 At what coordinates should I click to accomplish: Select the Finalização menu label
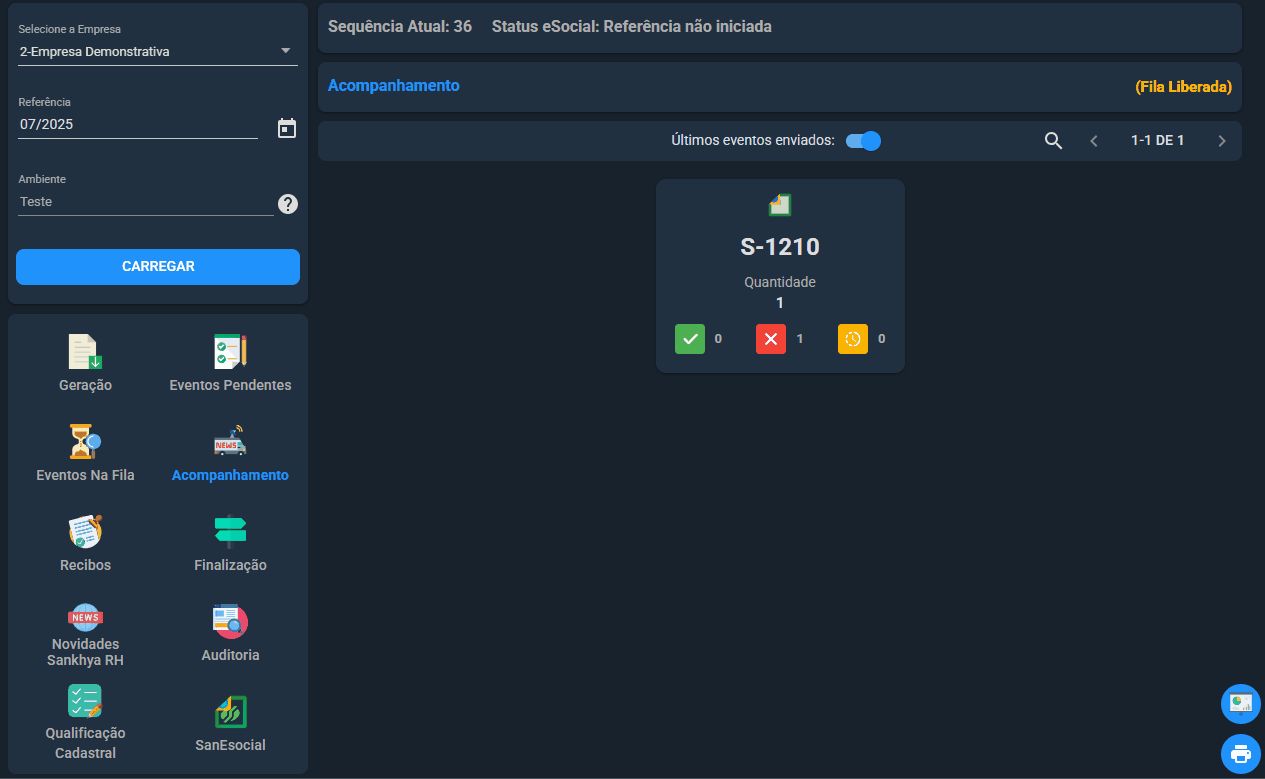click(x=230, y=565)
